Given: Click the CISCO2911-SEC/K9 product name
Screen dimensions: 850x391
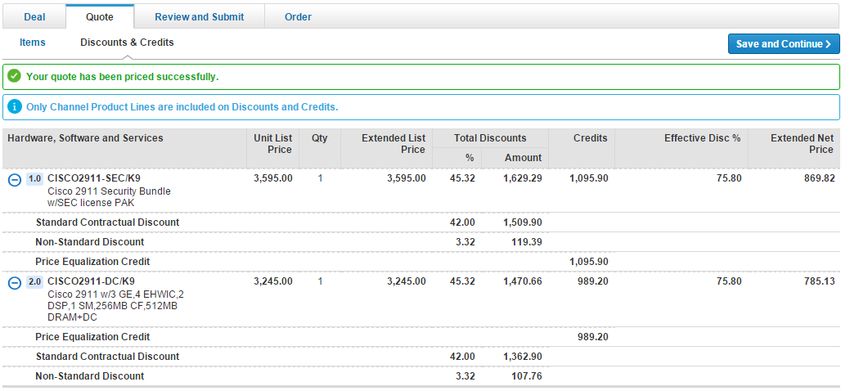Looking at the screenshot, I should 94,178.
